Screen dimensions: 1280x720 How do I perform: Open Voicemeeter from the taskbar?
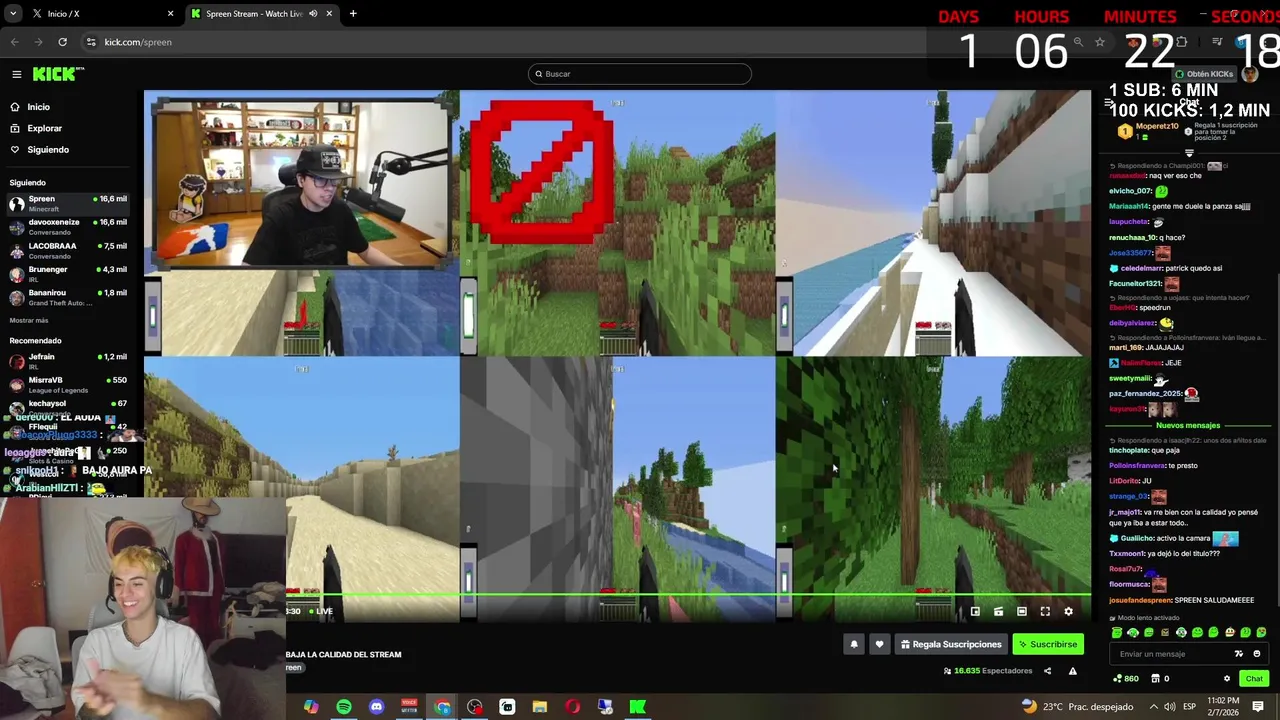point(409,707)
